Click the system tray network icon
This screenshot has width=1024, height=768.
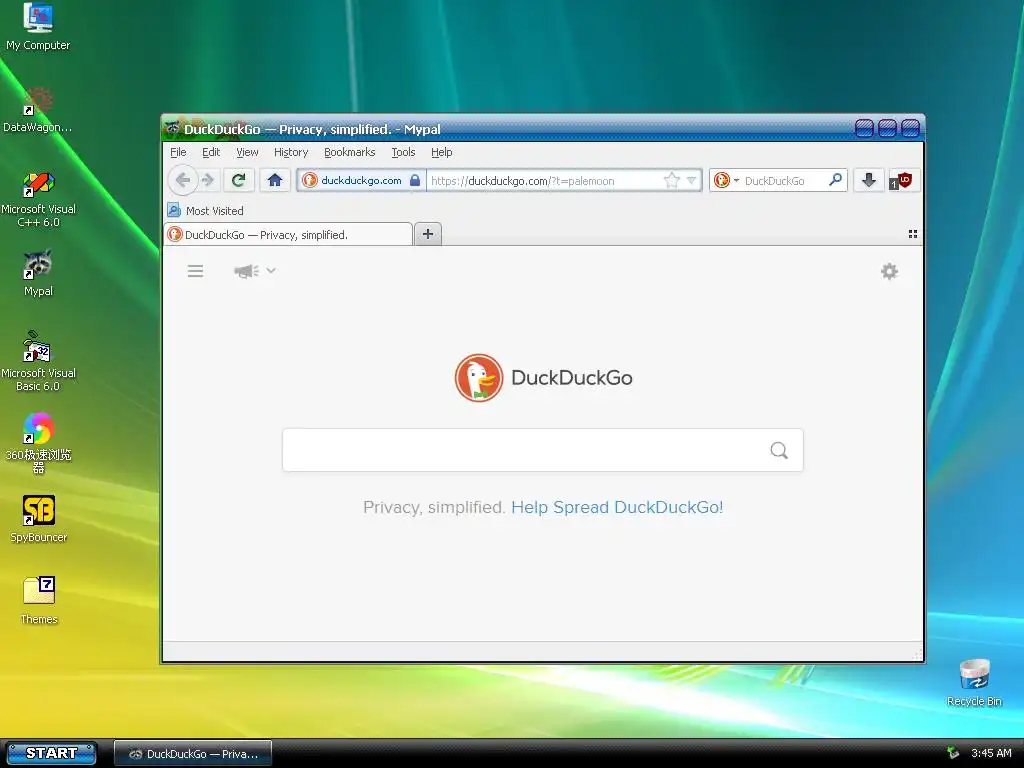coord(953,753)
